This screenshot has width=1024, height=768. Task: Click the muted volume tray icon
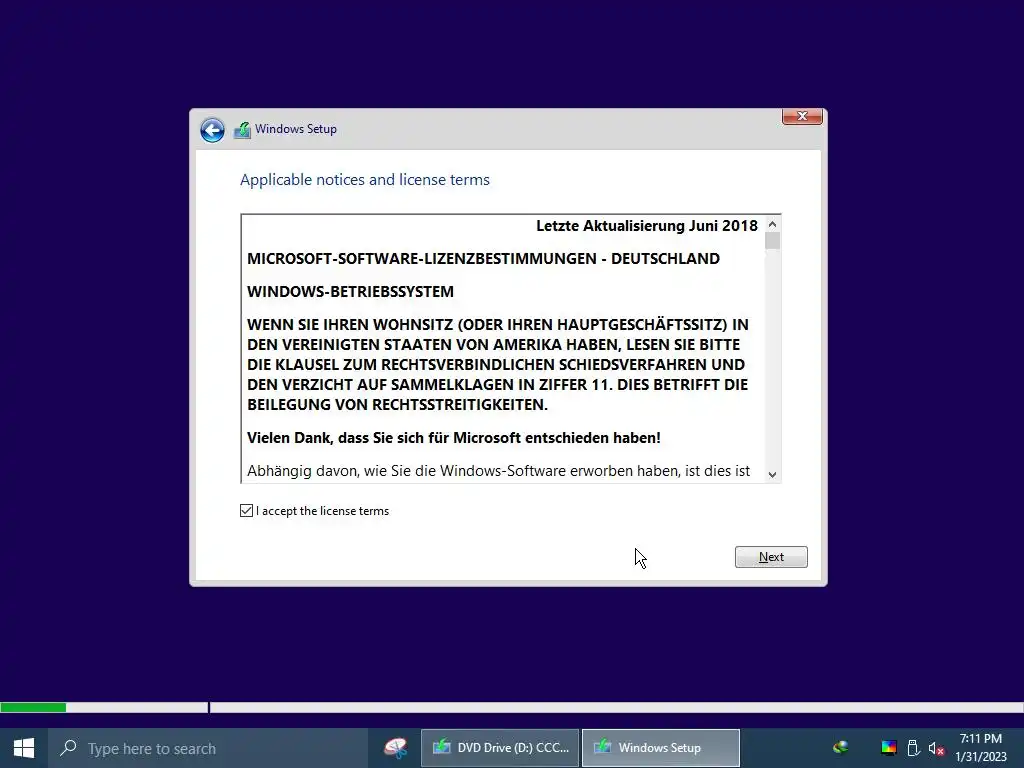coord(936,748)
